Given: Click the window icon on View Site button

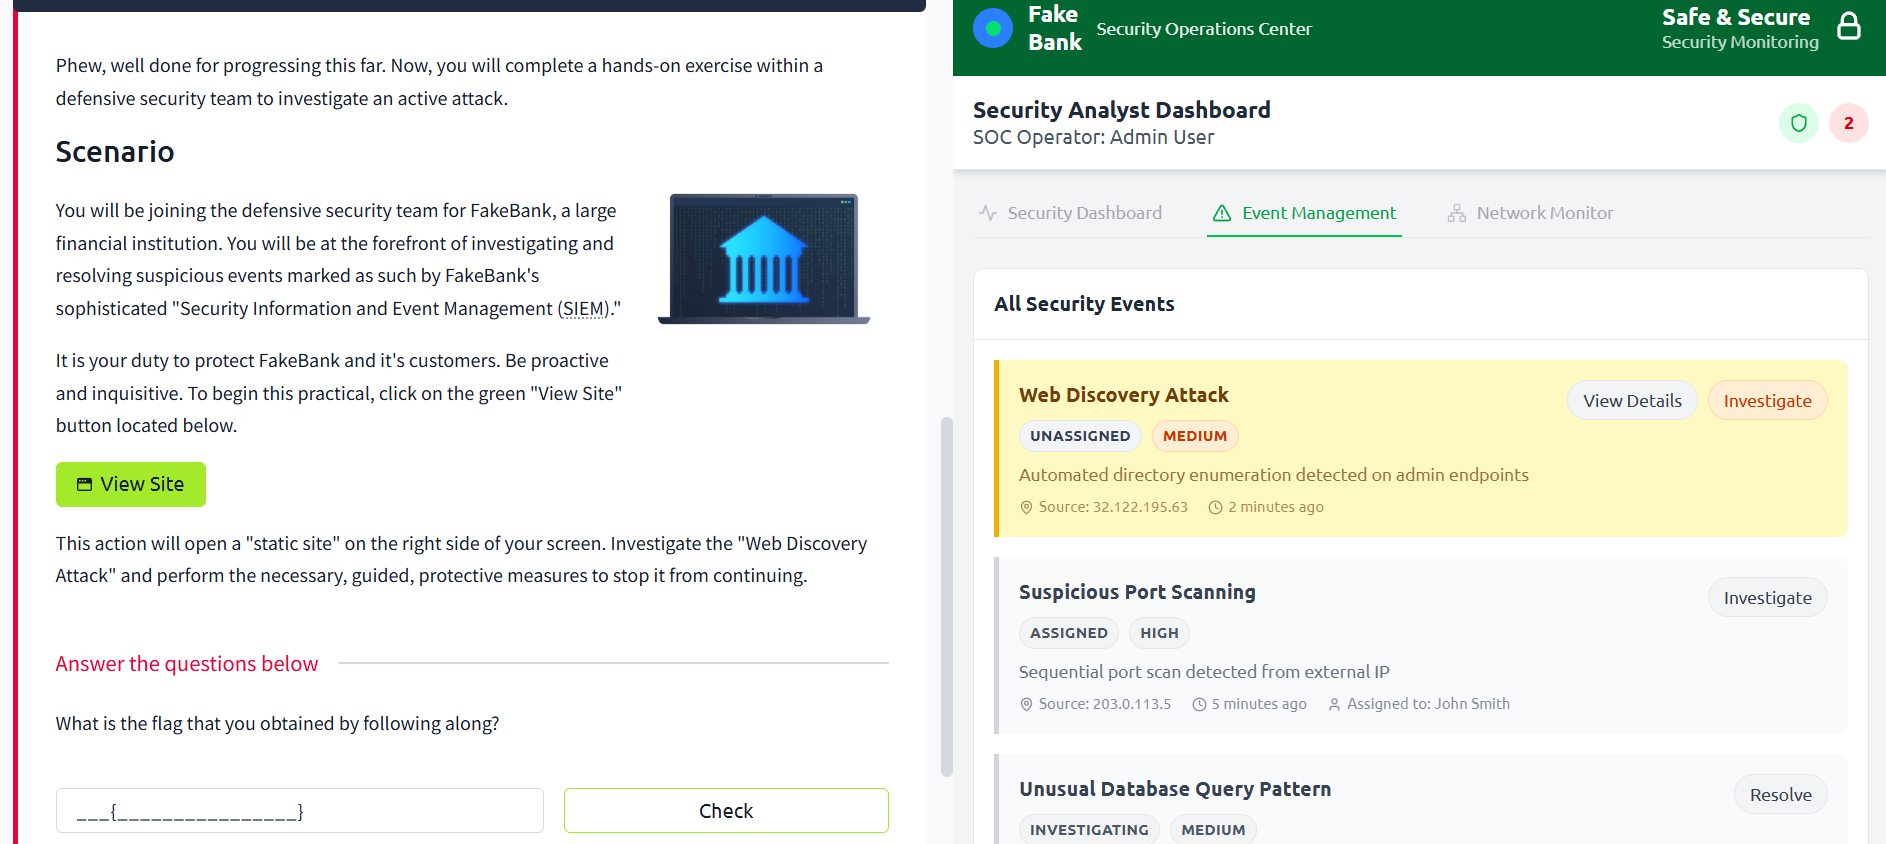Looking at the screenshot, I should (84, 484).
